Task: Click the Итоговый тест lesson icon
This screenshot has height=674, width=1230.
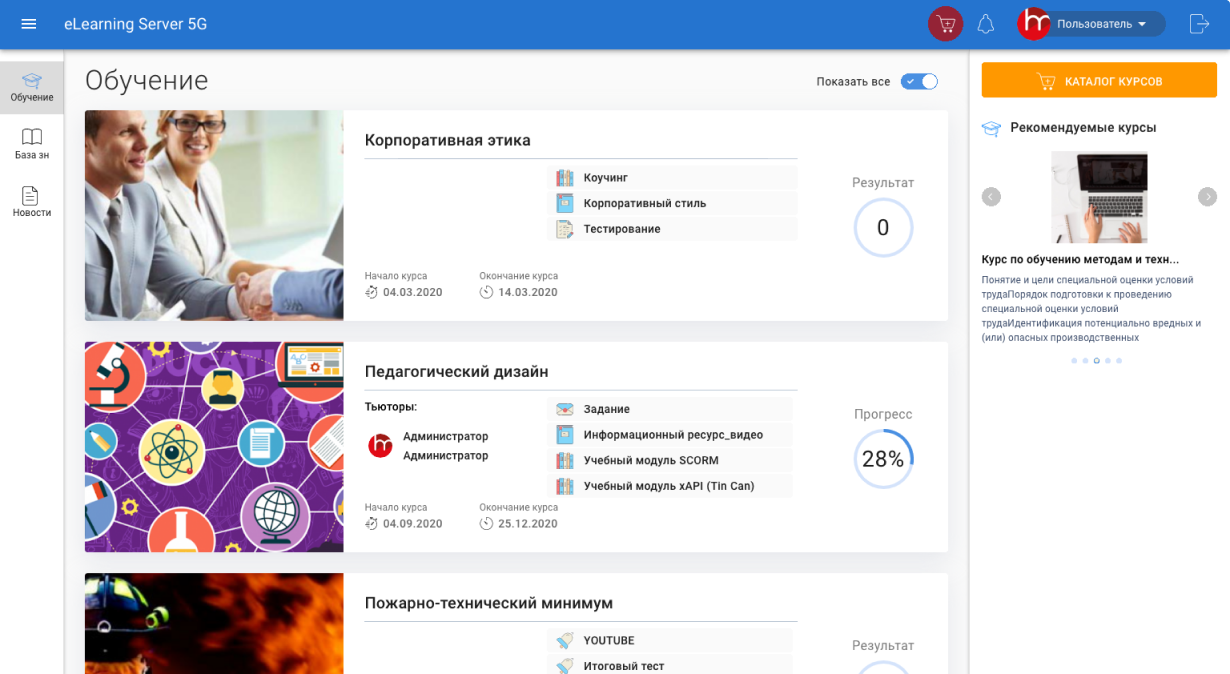Action: tap(564, 666)
